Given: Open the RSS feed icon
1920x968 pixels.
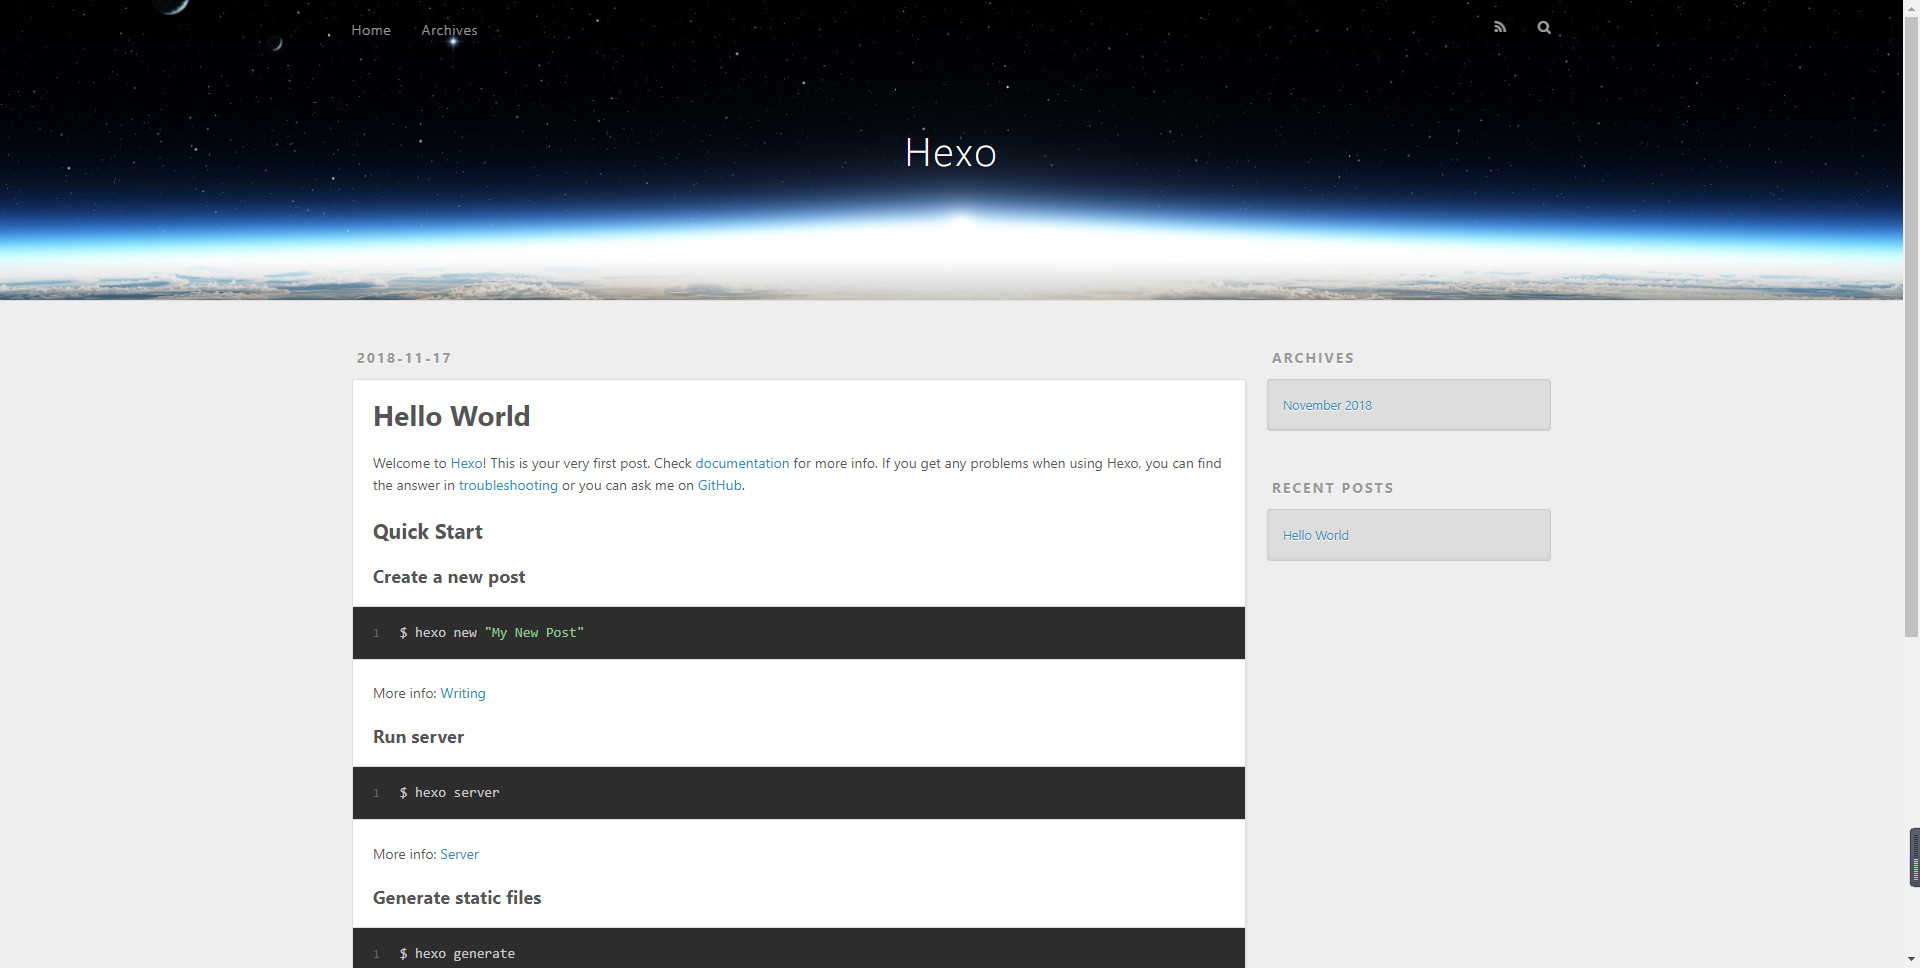Looking at the screenshot, I should [1499, 27].
